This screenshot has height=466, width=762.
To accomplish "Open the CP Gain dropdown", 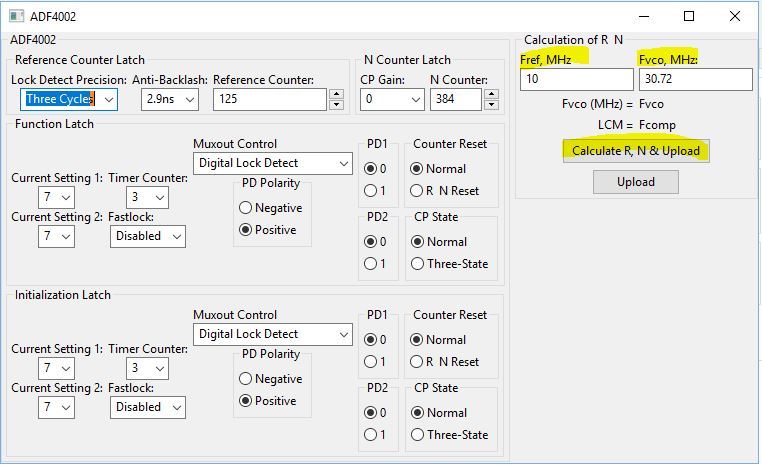I will click(392, 99).
